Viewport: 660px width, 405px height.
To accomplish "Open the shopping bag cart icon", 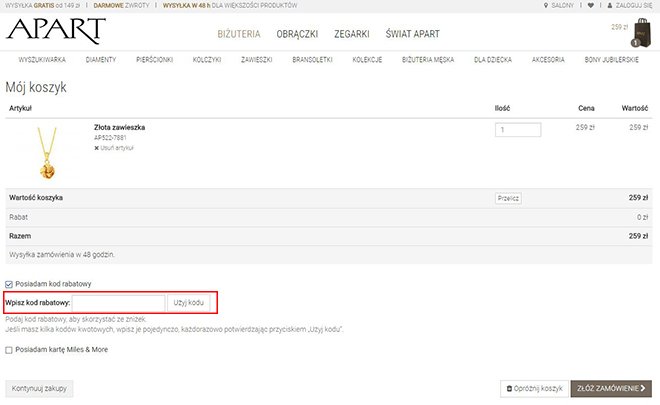I will pos(642,32).
